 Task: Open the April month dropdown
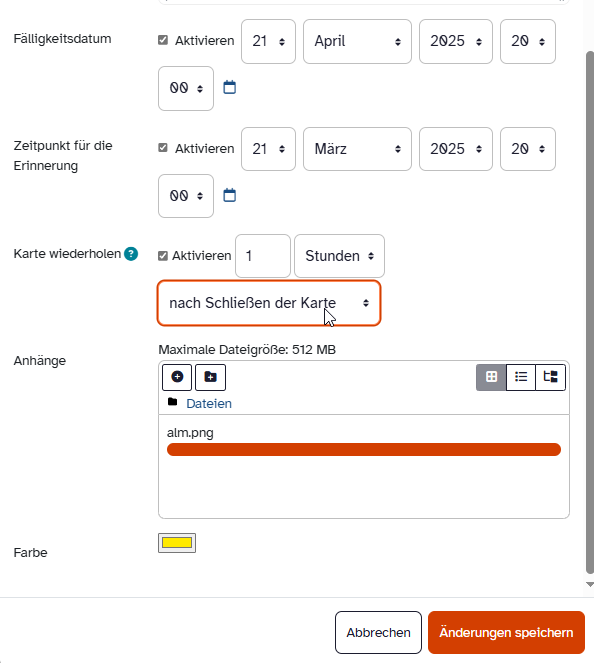[x=357, y=41]
